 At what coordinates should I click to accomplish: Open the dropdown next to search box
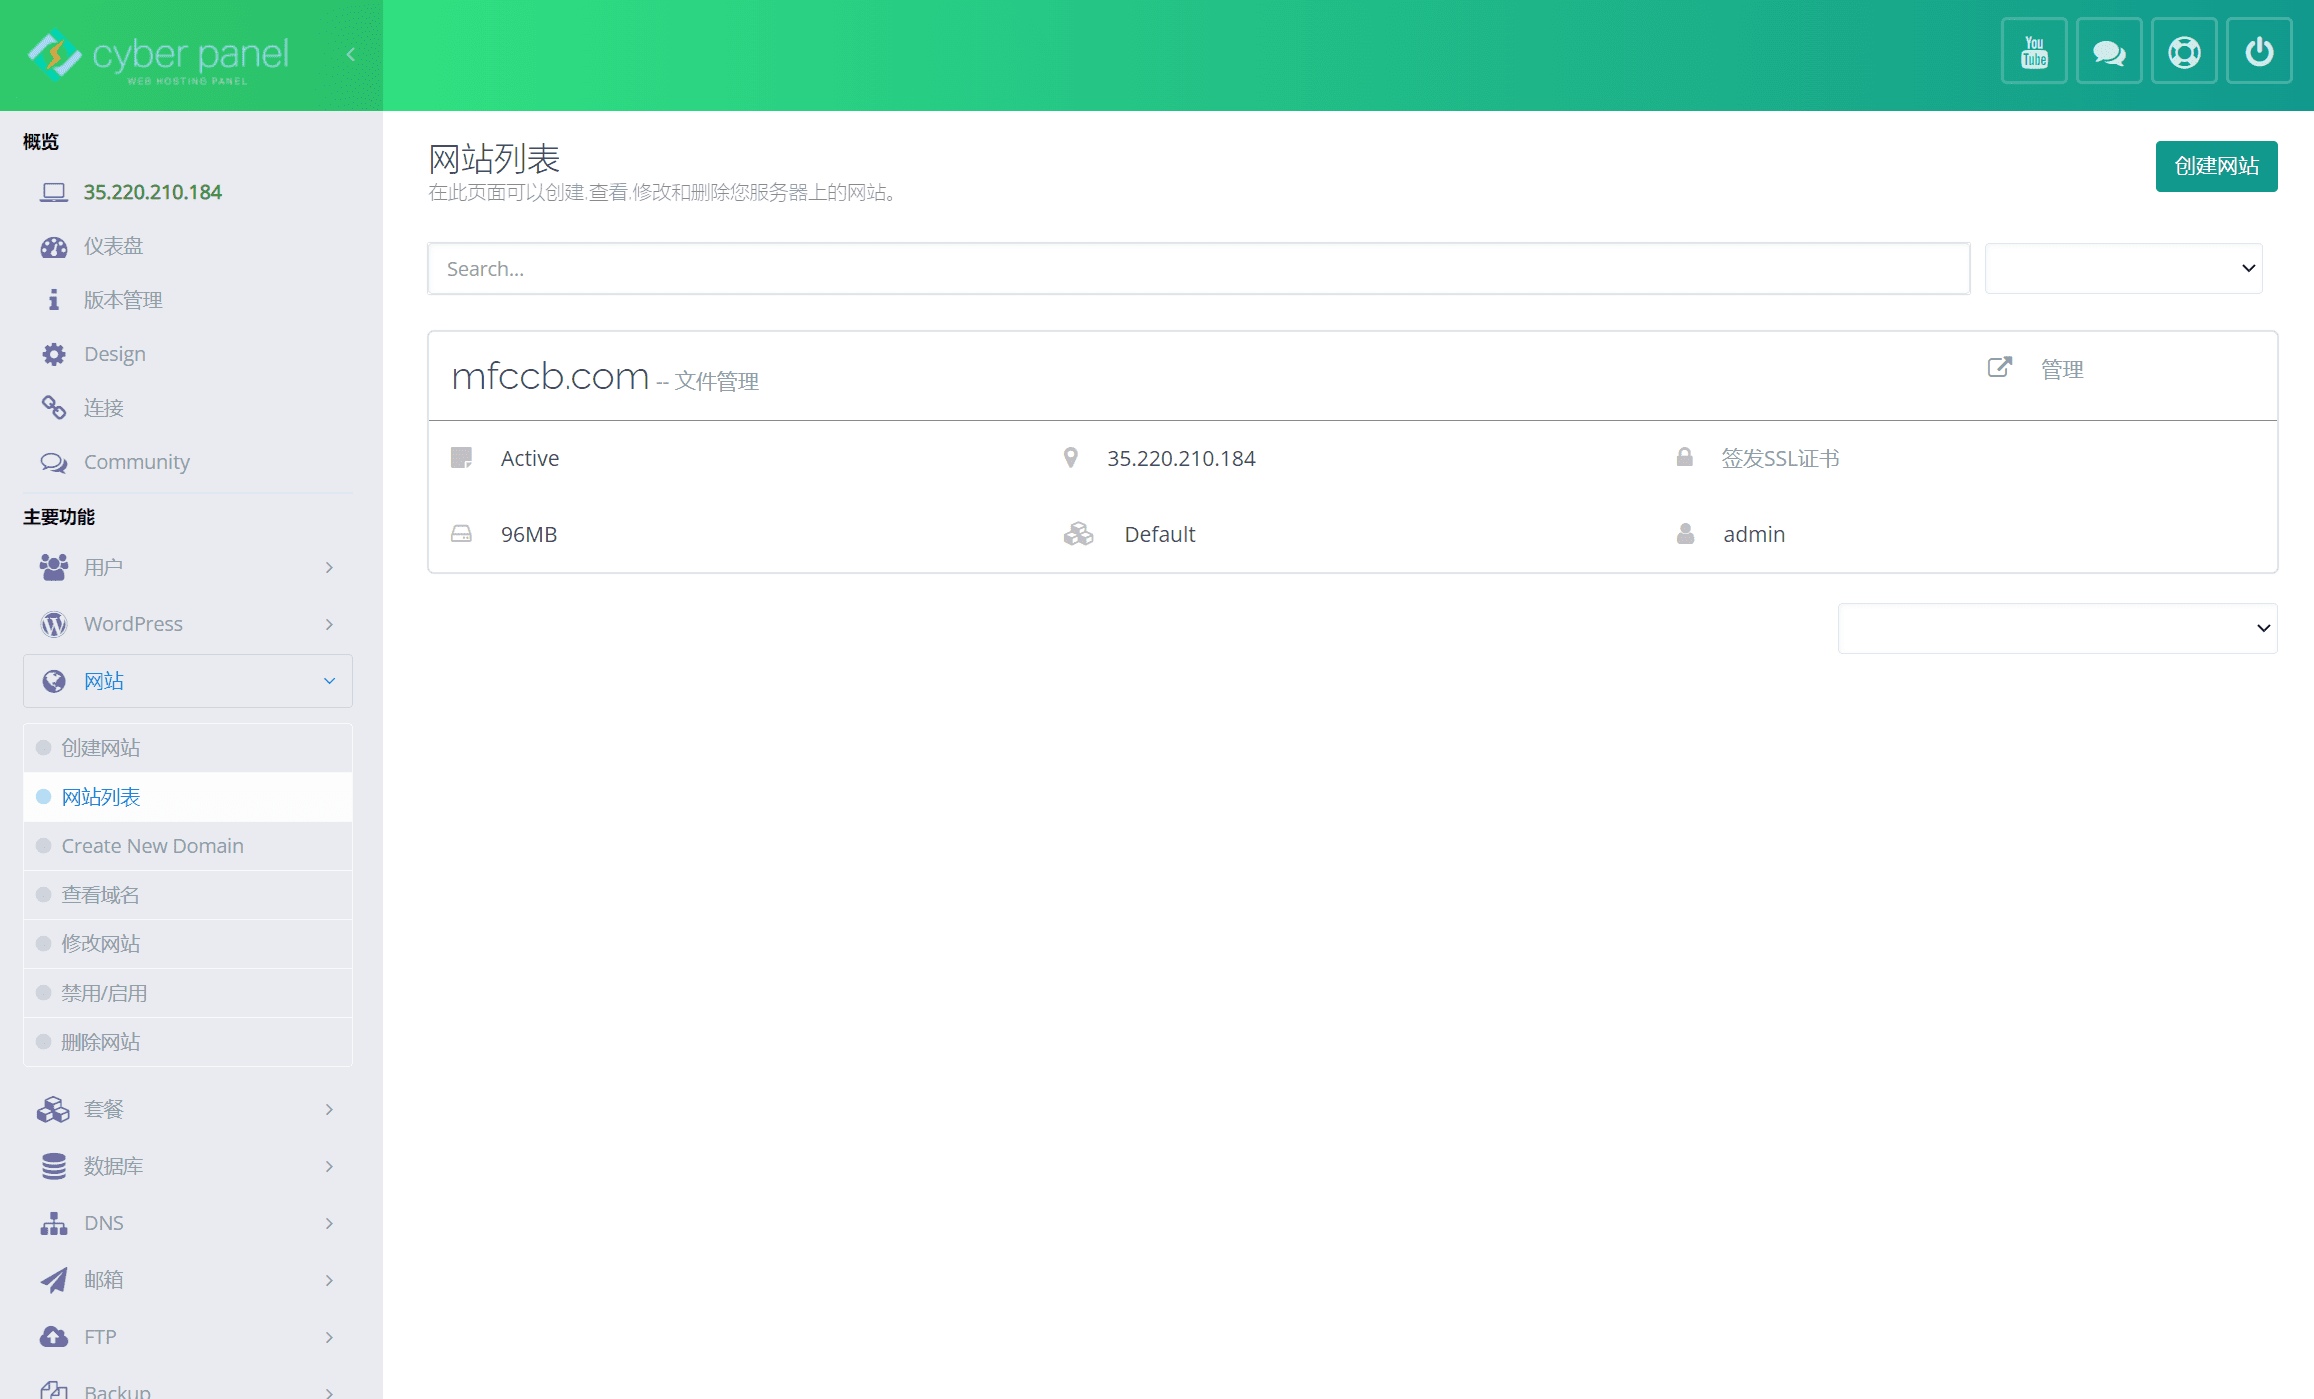point(2123,268)
